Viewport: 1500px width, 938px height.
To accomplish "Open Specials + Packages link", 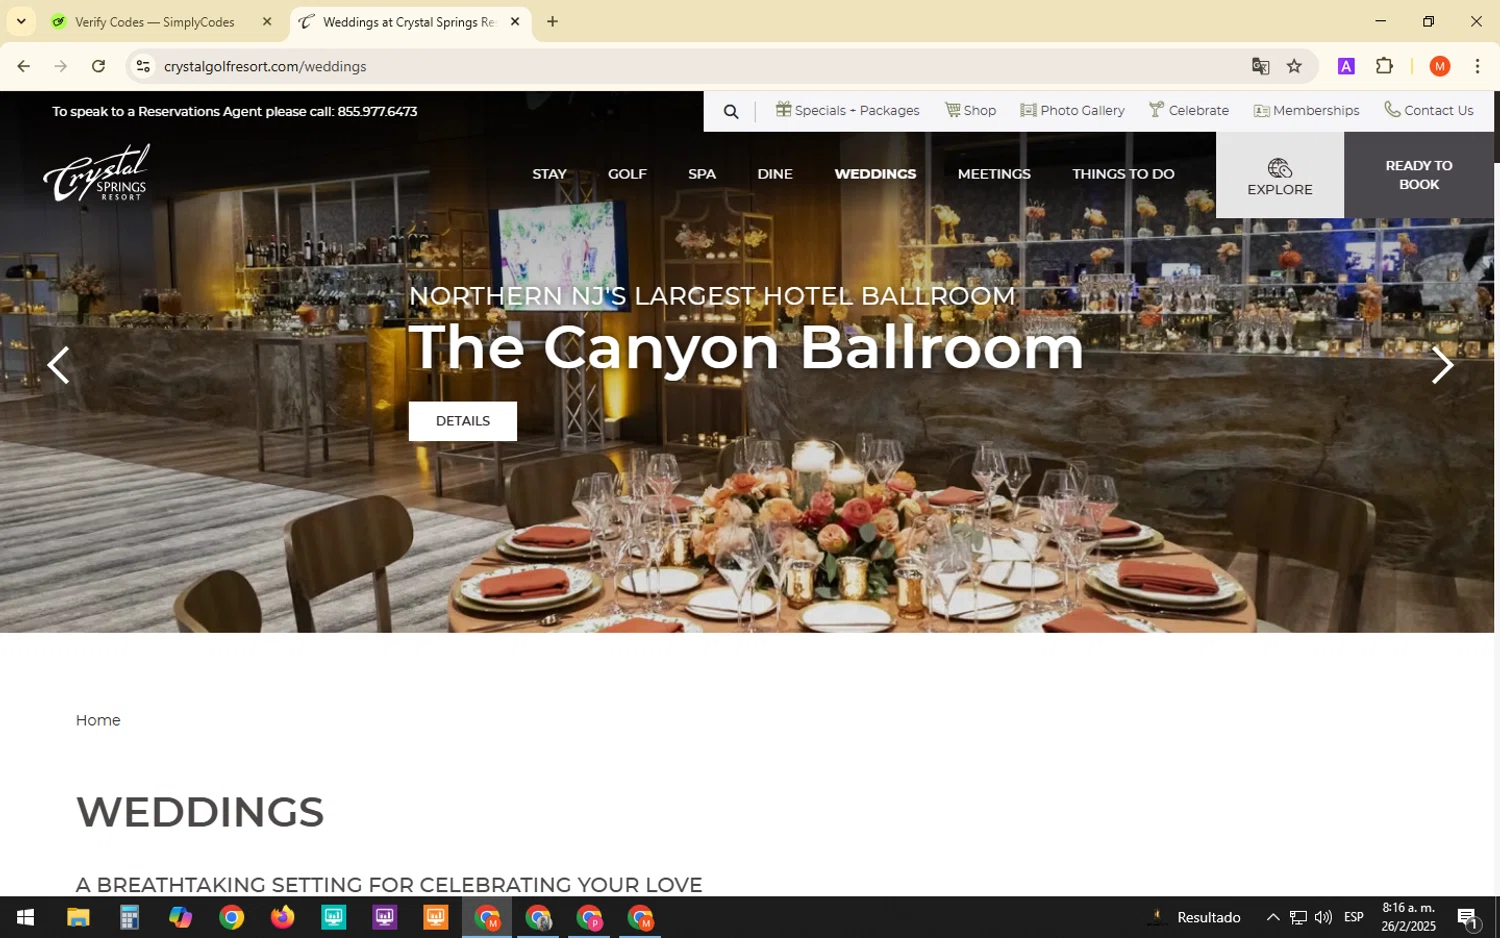I will [847, 110].
